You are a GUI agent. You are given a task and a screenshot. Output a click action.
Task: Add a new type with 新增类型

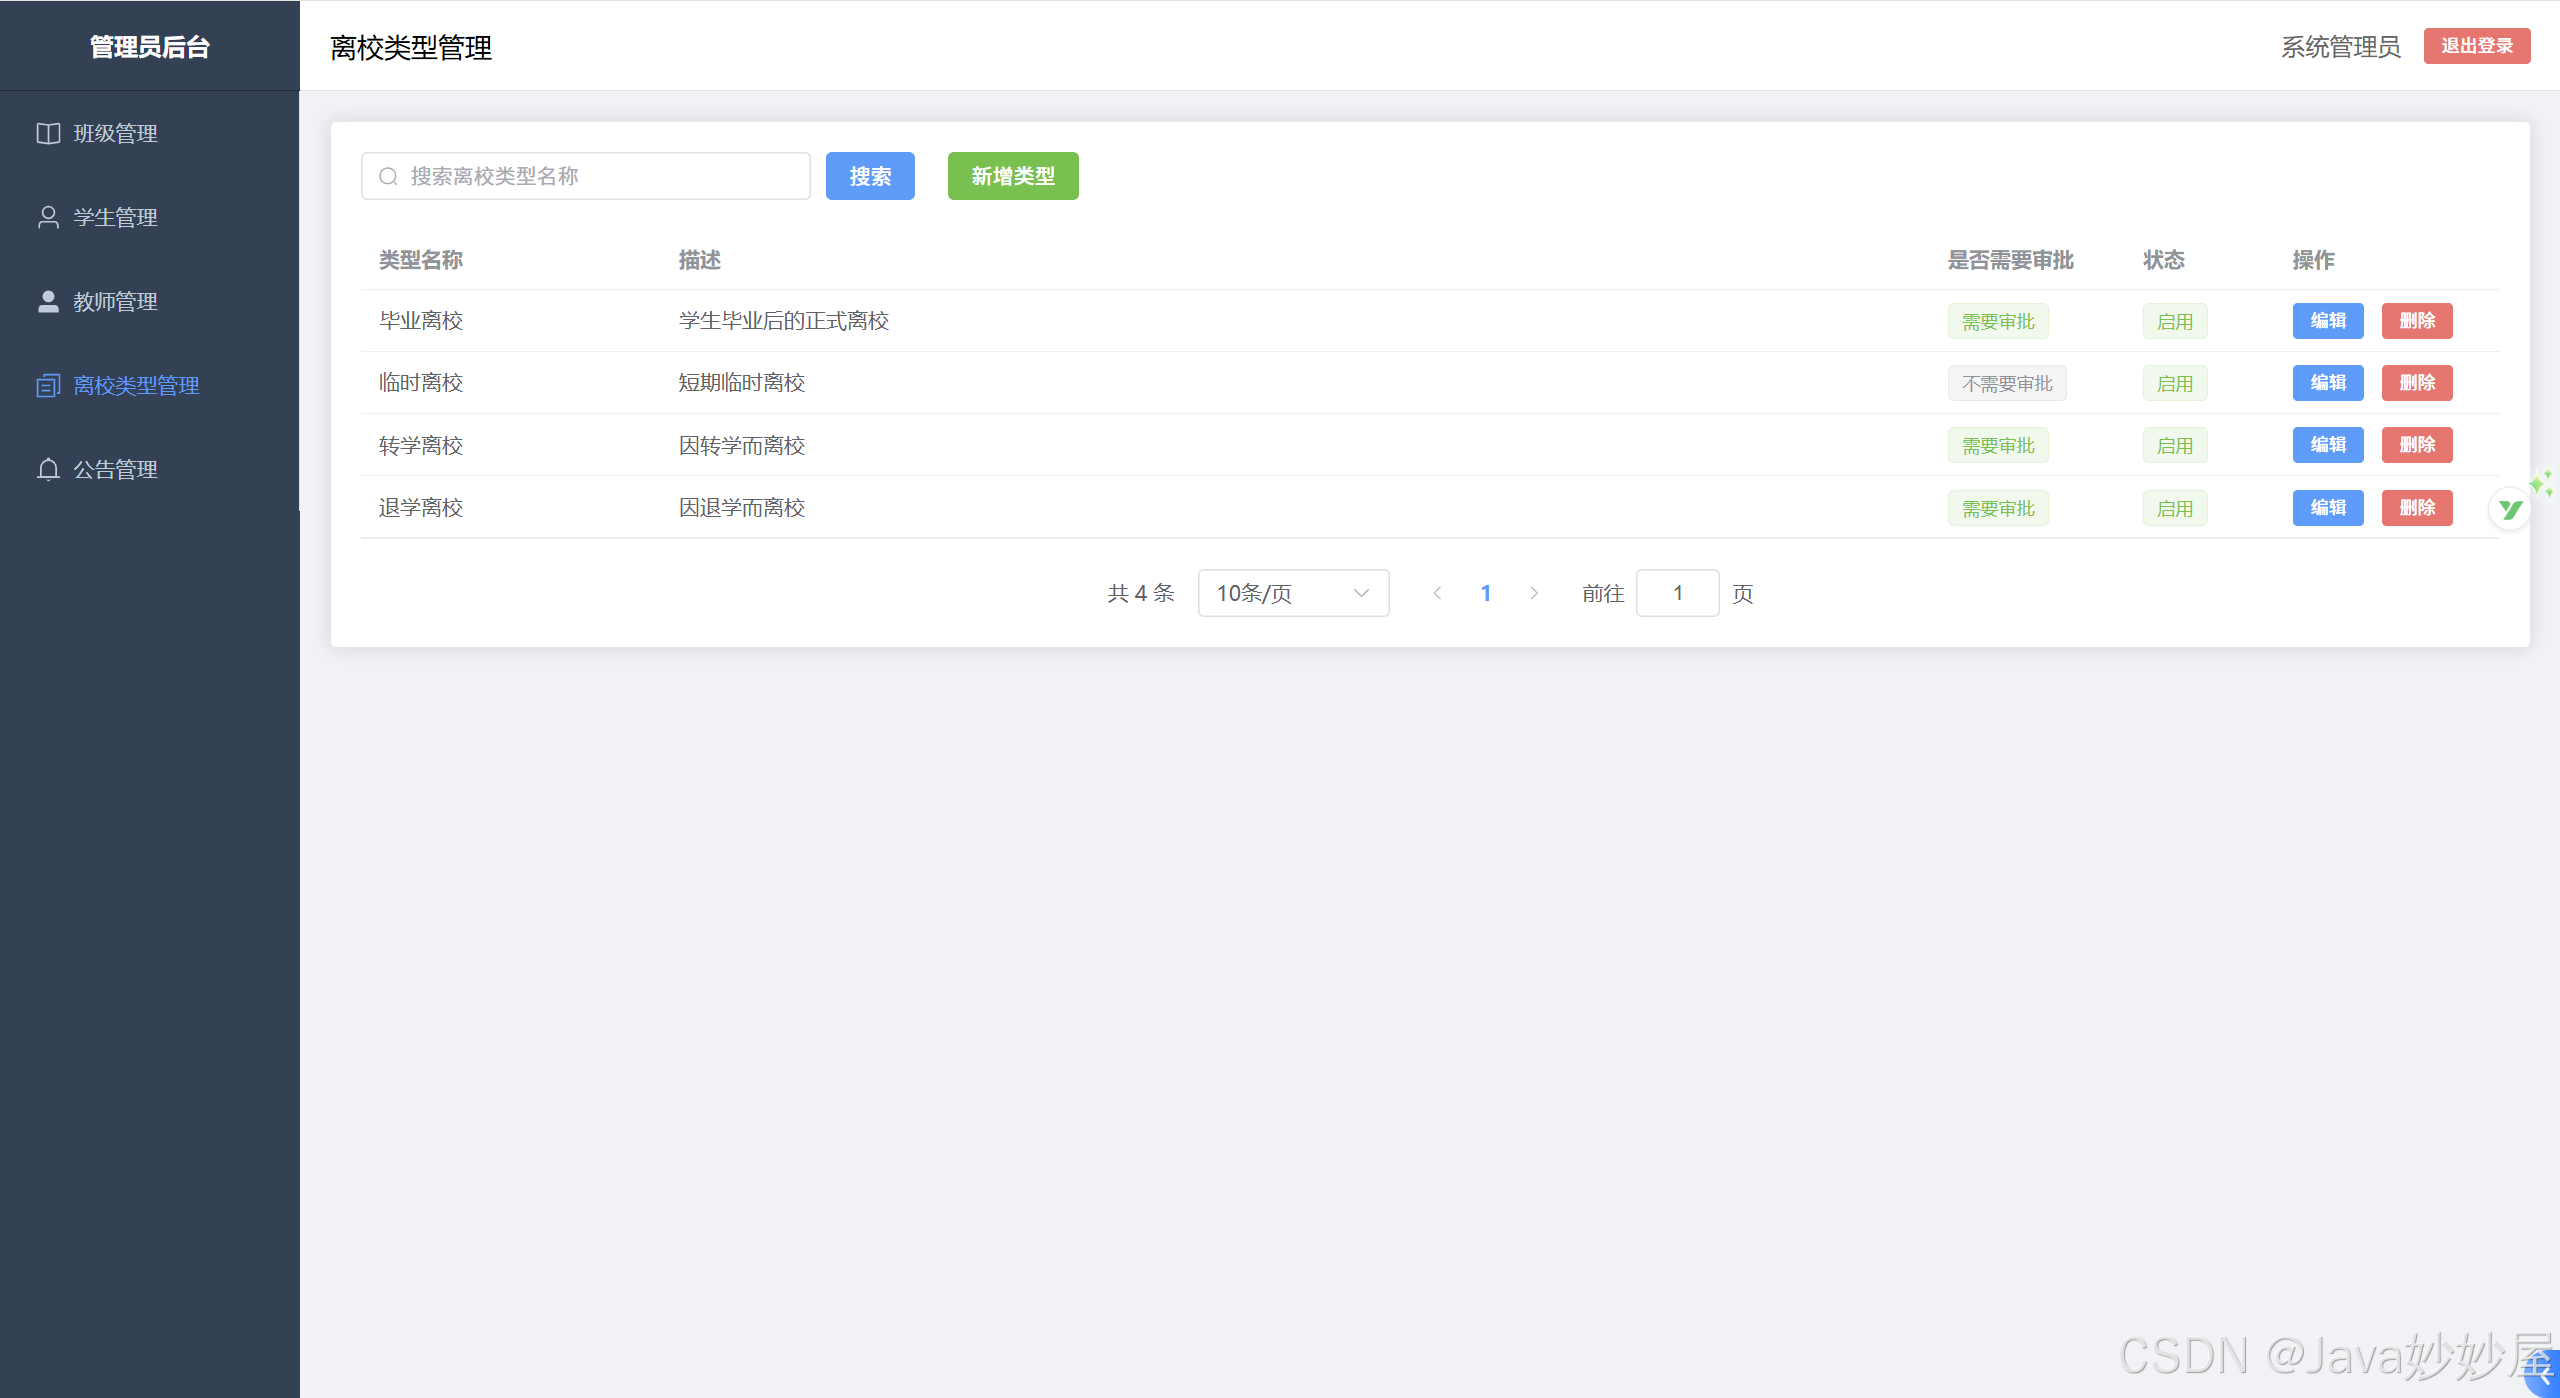[x=1013, y=176]
